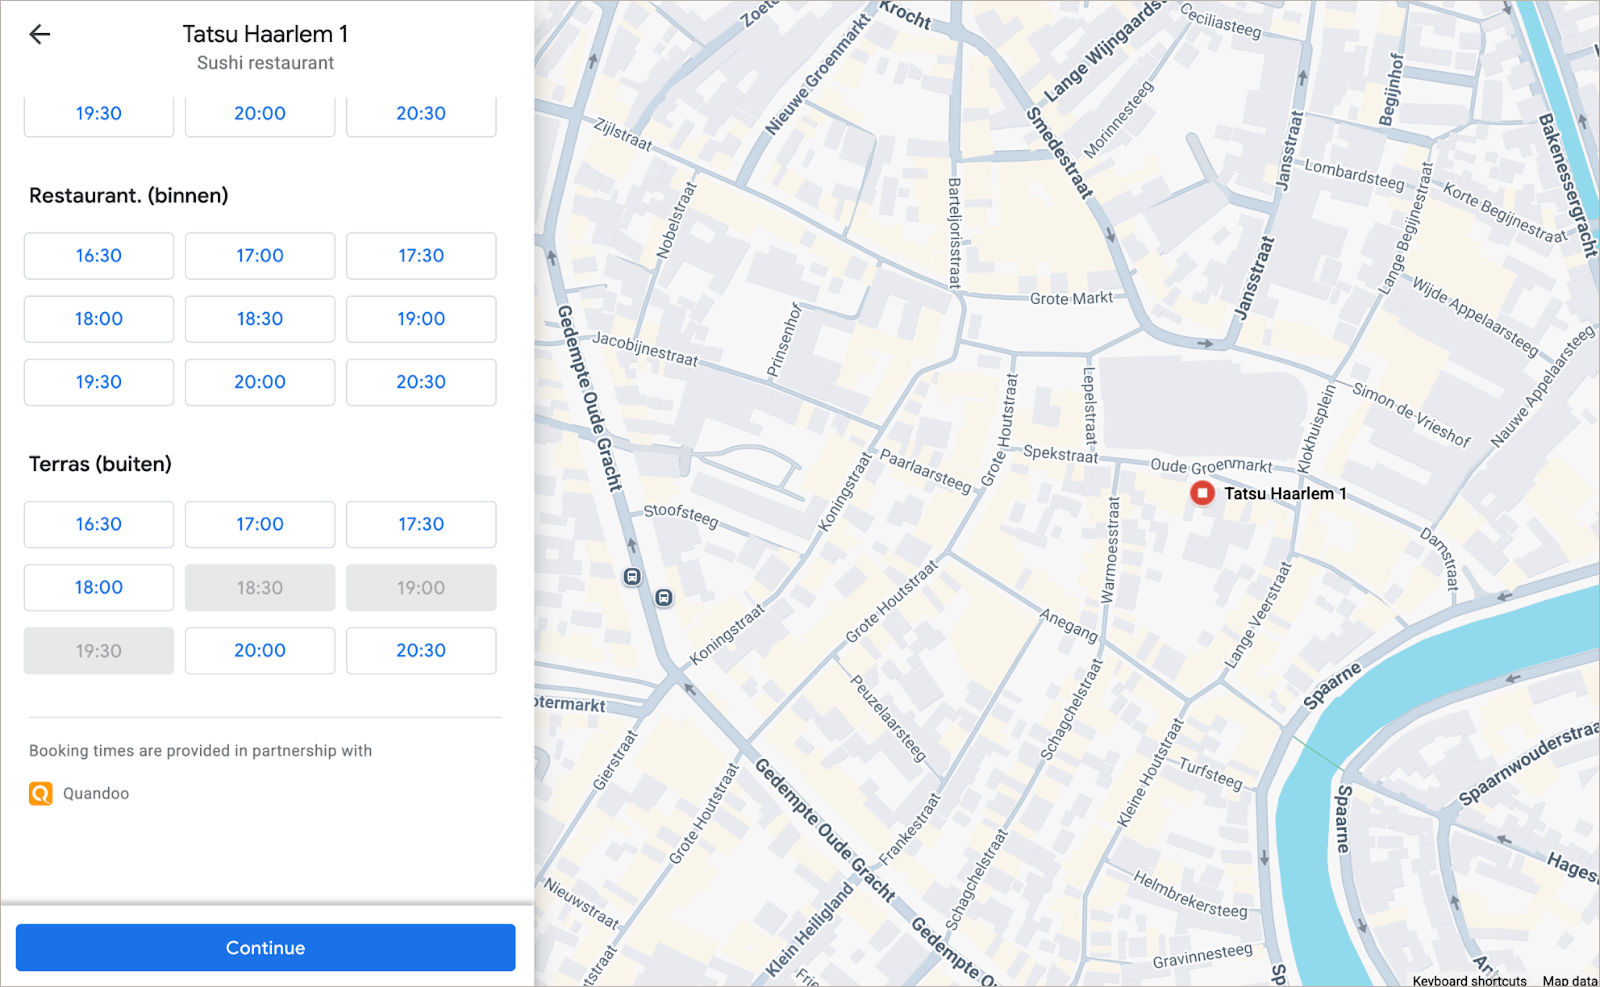Select 20:00 for Terras (buiten)
Viewport: 1600px width, 987px height.
tap(260, 651)
